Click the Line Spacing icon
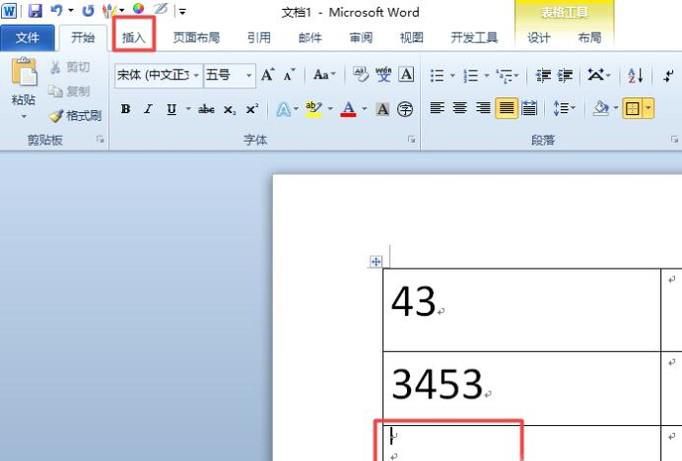The image size is (682, 461). [560, 108]
